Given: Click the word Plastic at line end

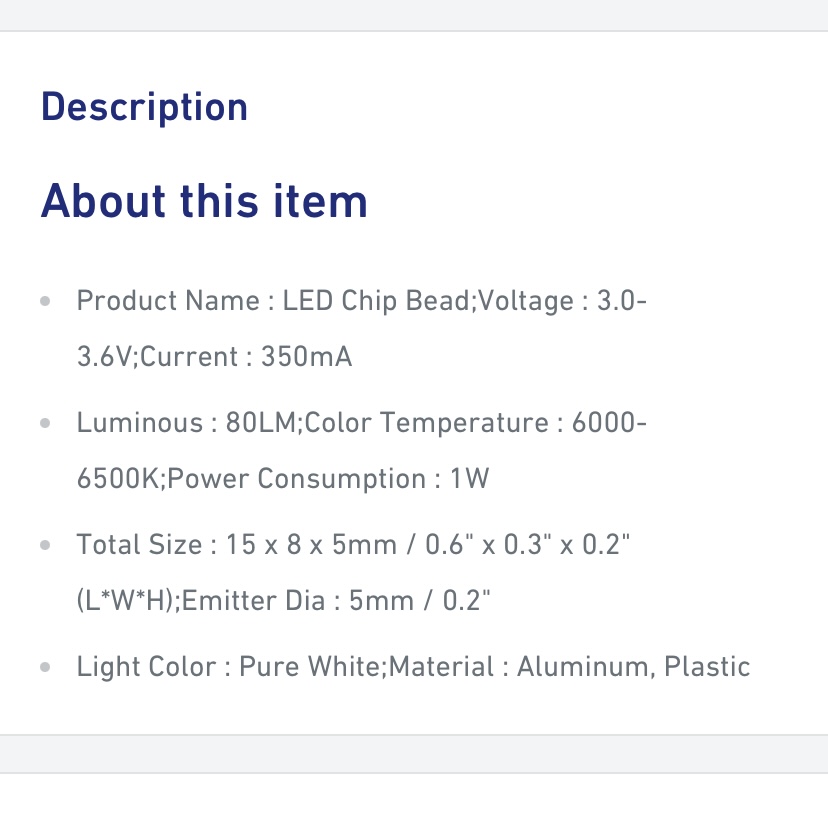Looking at the screenshot, I should 707,667.
